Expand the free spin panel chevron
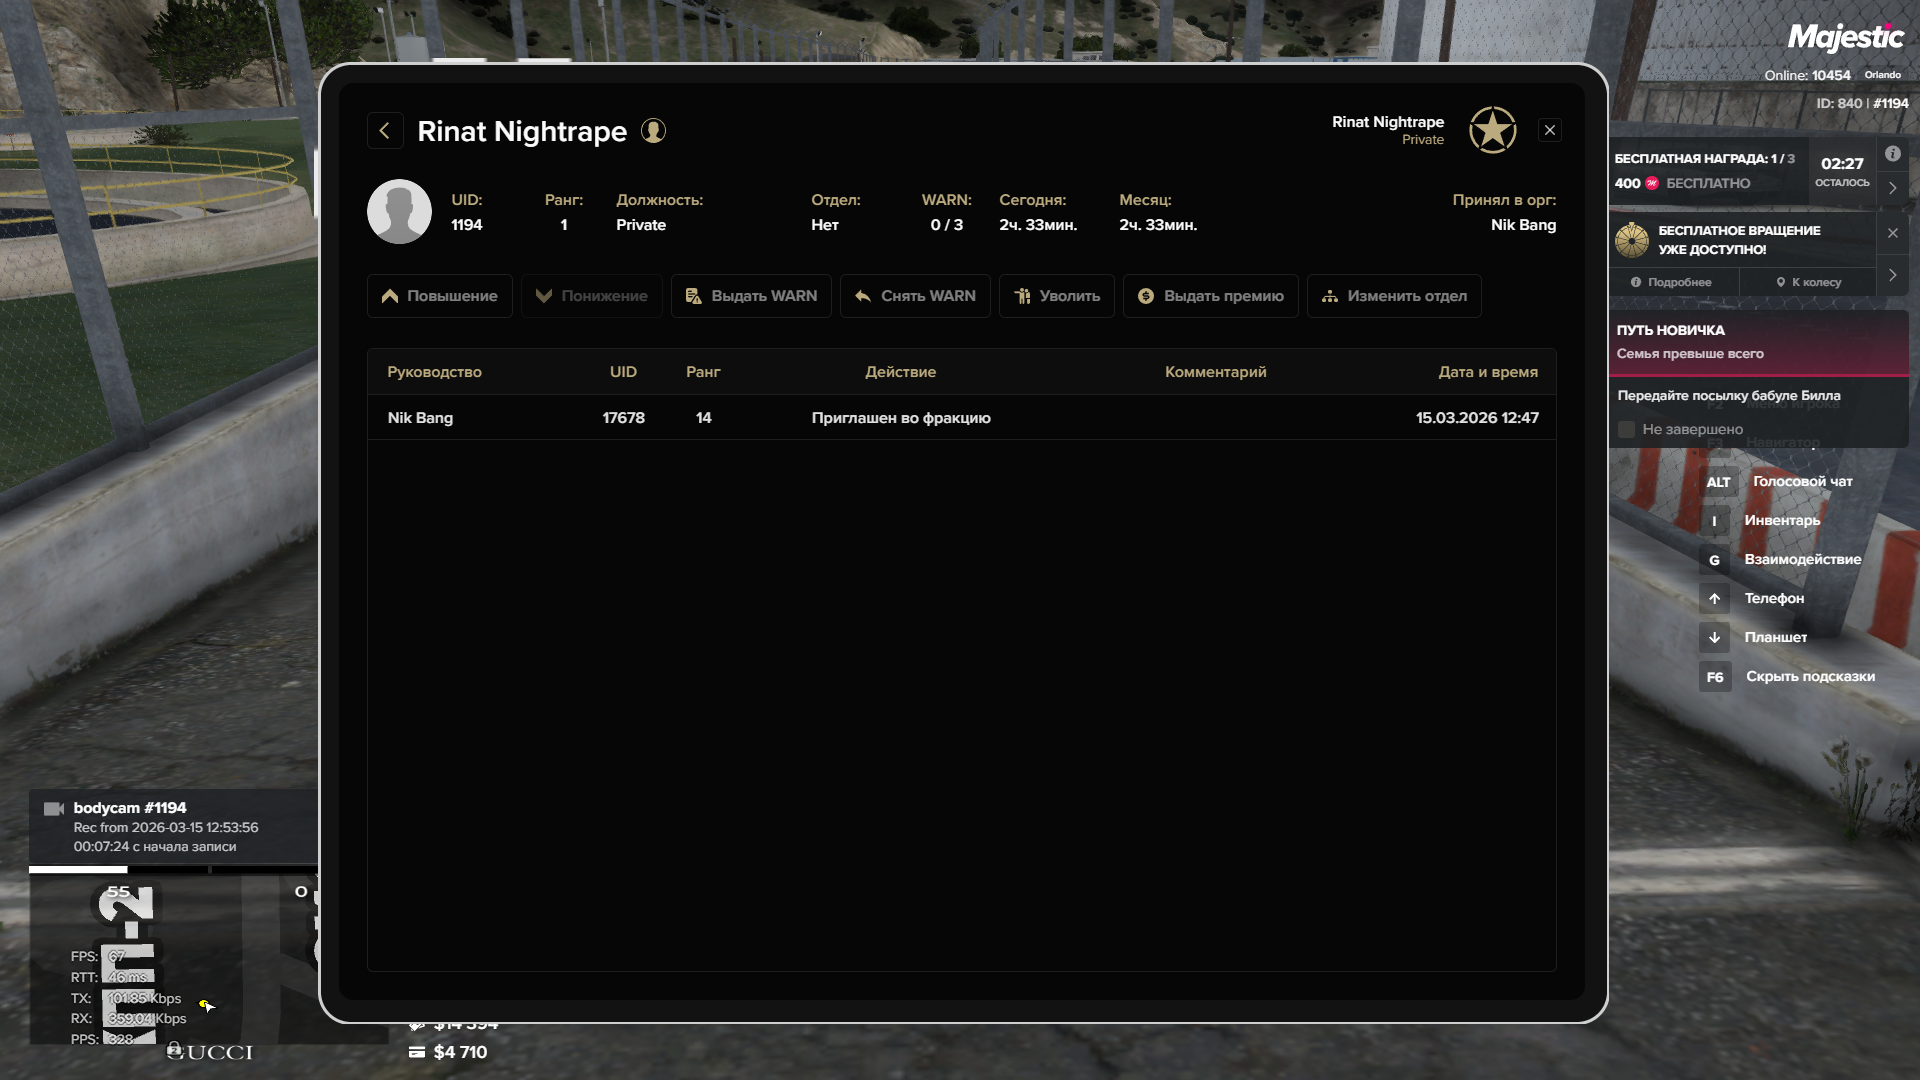1920x1080 pixels. pyautogui.click(x=1892, y=275)
